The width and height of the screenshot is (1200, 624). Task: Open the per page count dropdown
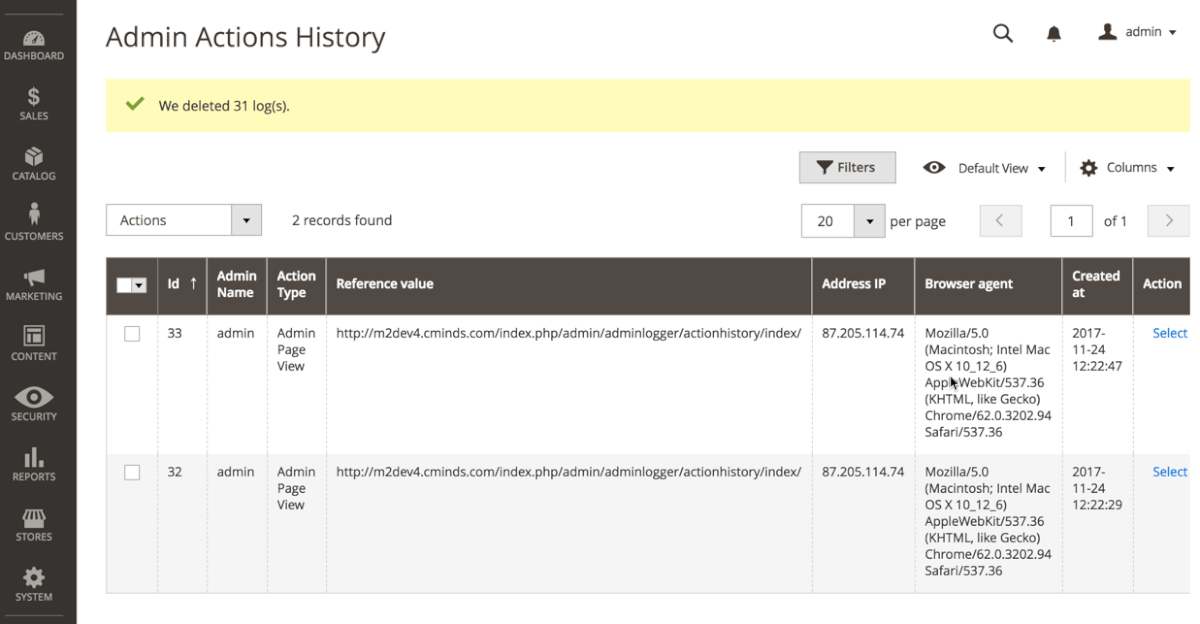tap(869, 221)
